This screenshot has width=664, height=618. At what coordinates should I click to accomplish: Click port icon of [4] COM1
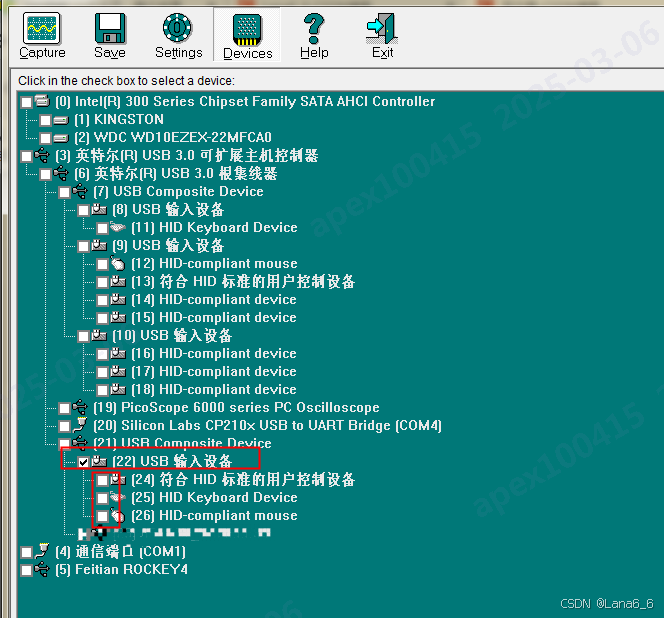pos(42,551)
